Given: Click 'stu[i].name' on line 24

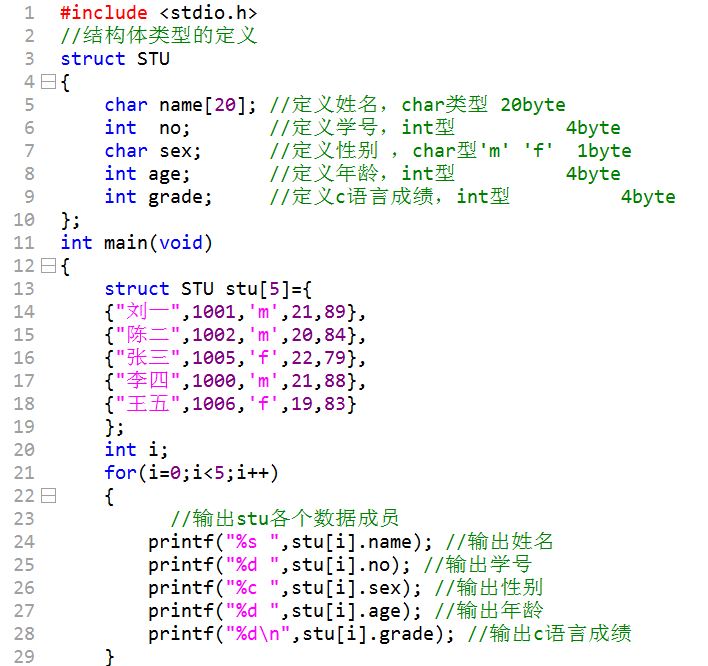Looking at the screenshot, I should click(351, 542).
